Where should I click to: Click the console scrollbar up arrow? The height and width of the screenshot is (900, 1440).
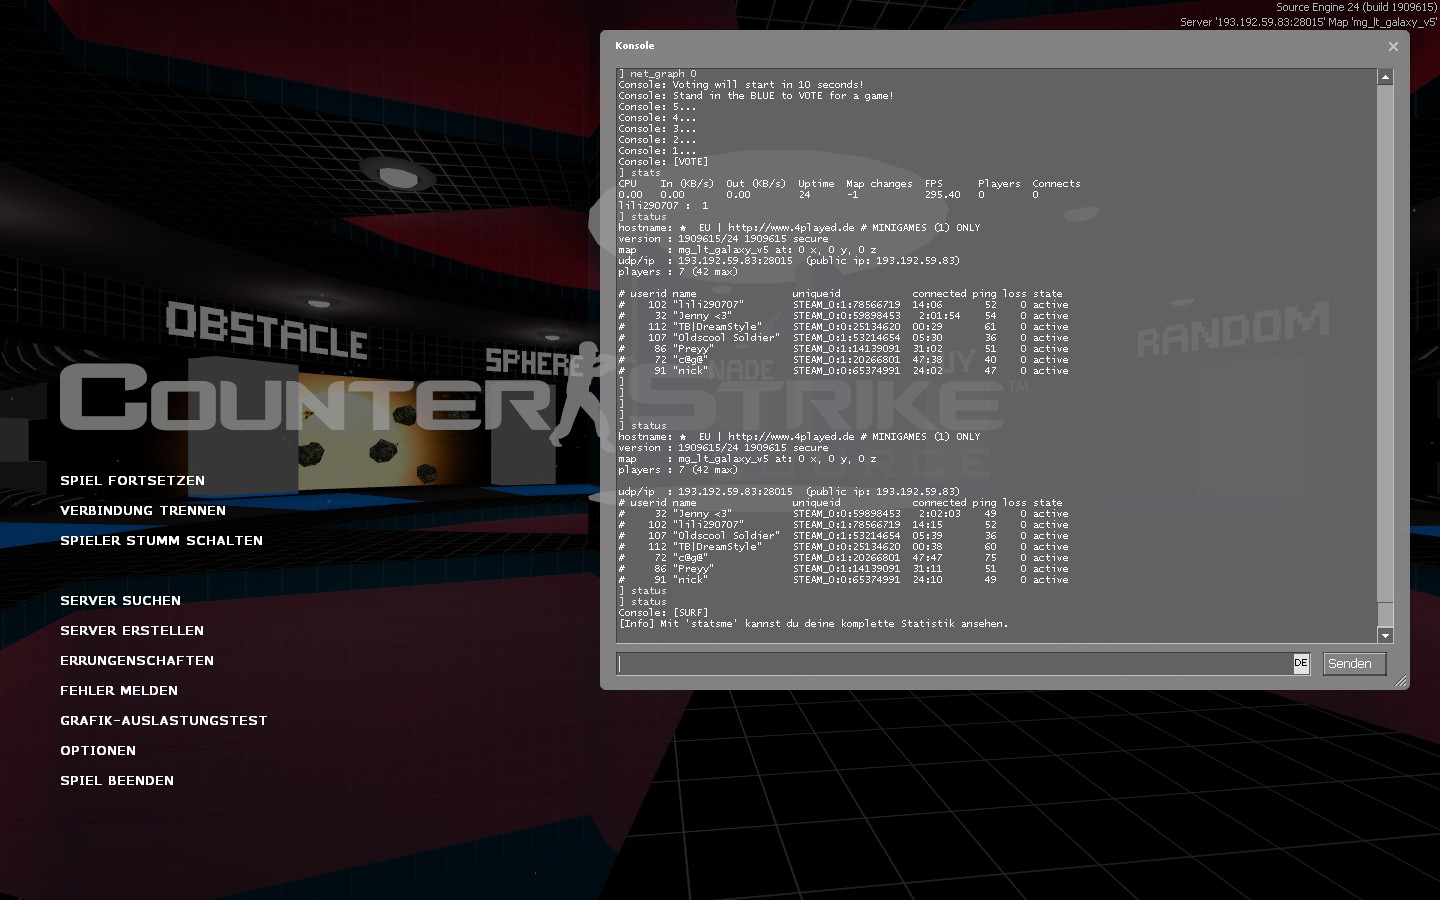point(1385,77)
